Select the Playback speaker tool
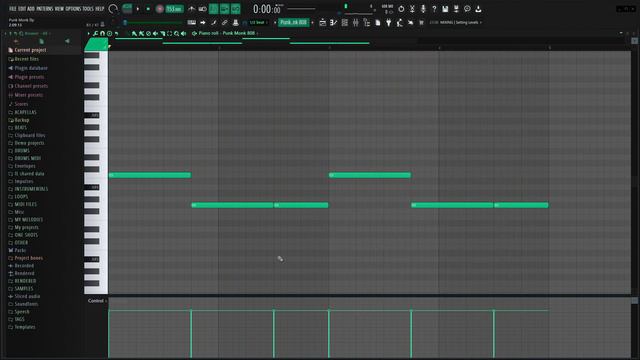Image resolution: width=640 pixels, height=360 pixels. (183, 33)
